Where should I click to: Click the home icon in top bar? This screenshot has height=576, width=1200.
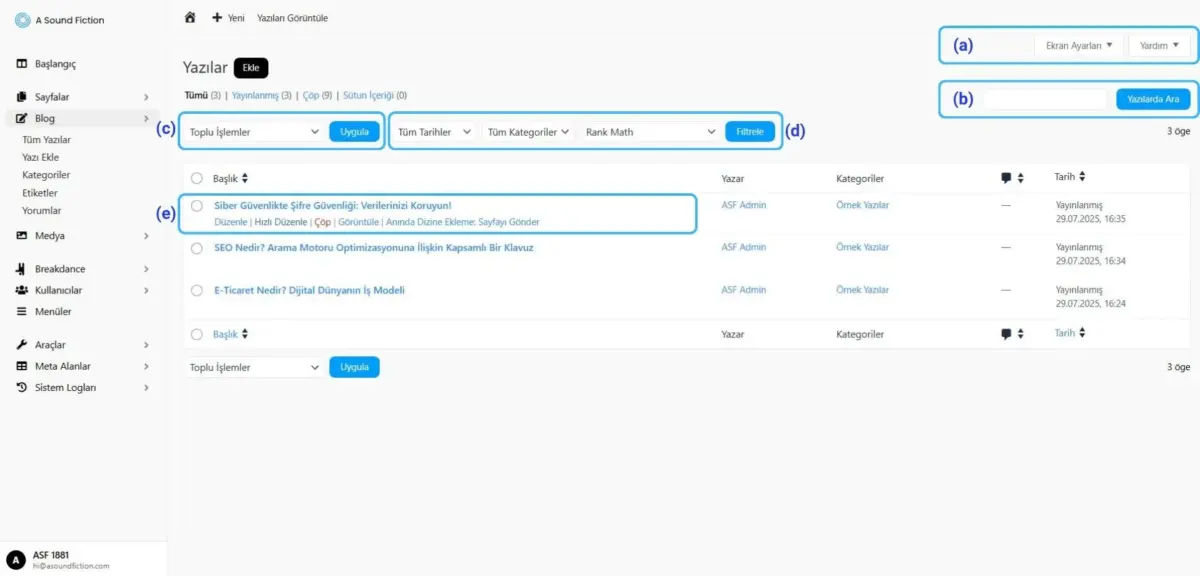(190, 18)
